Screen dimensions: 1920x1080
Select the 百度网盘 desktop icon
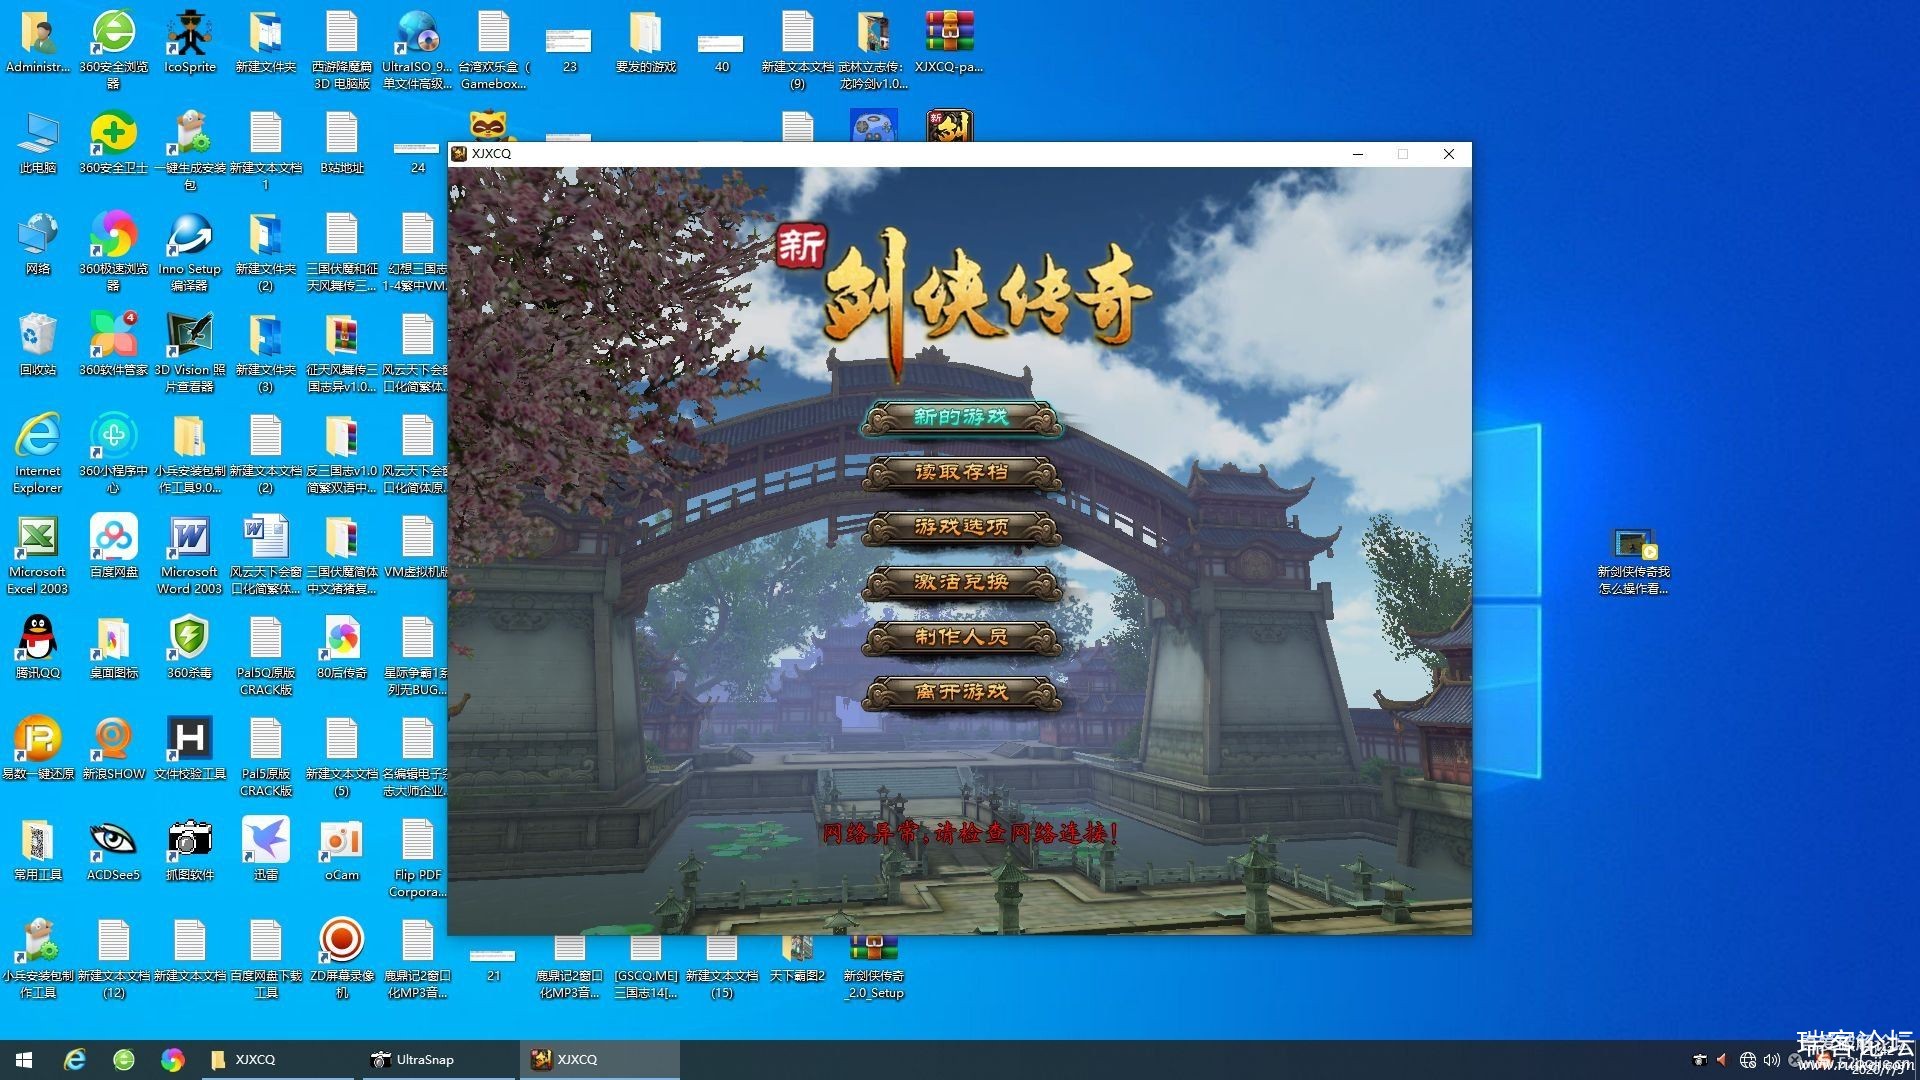114,546
